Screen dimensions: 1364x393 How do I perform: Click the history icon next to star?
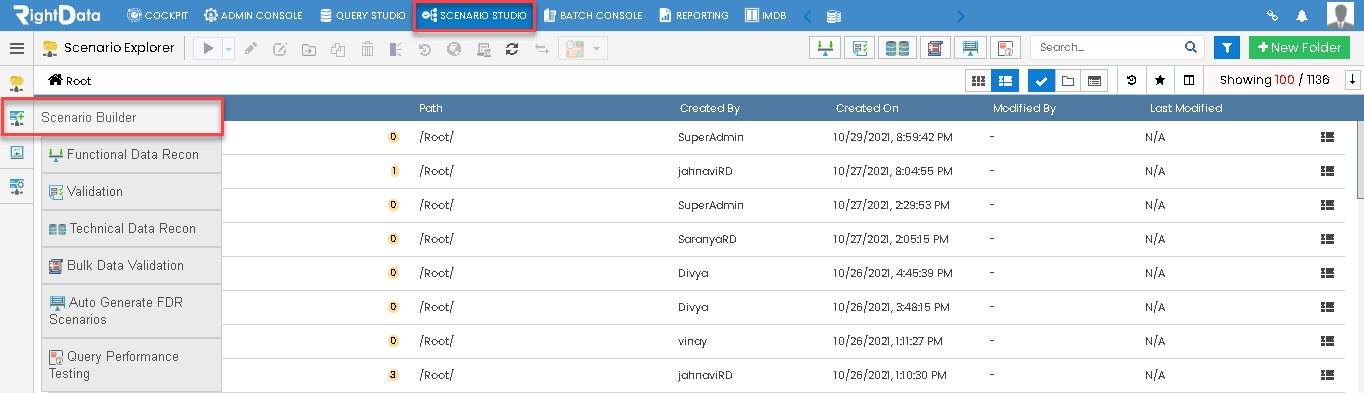point(1131,80)
